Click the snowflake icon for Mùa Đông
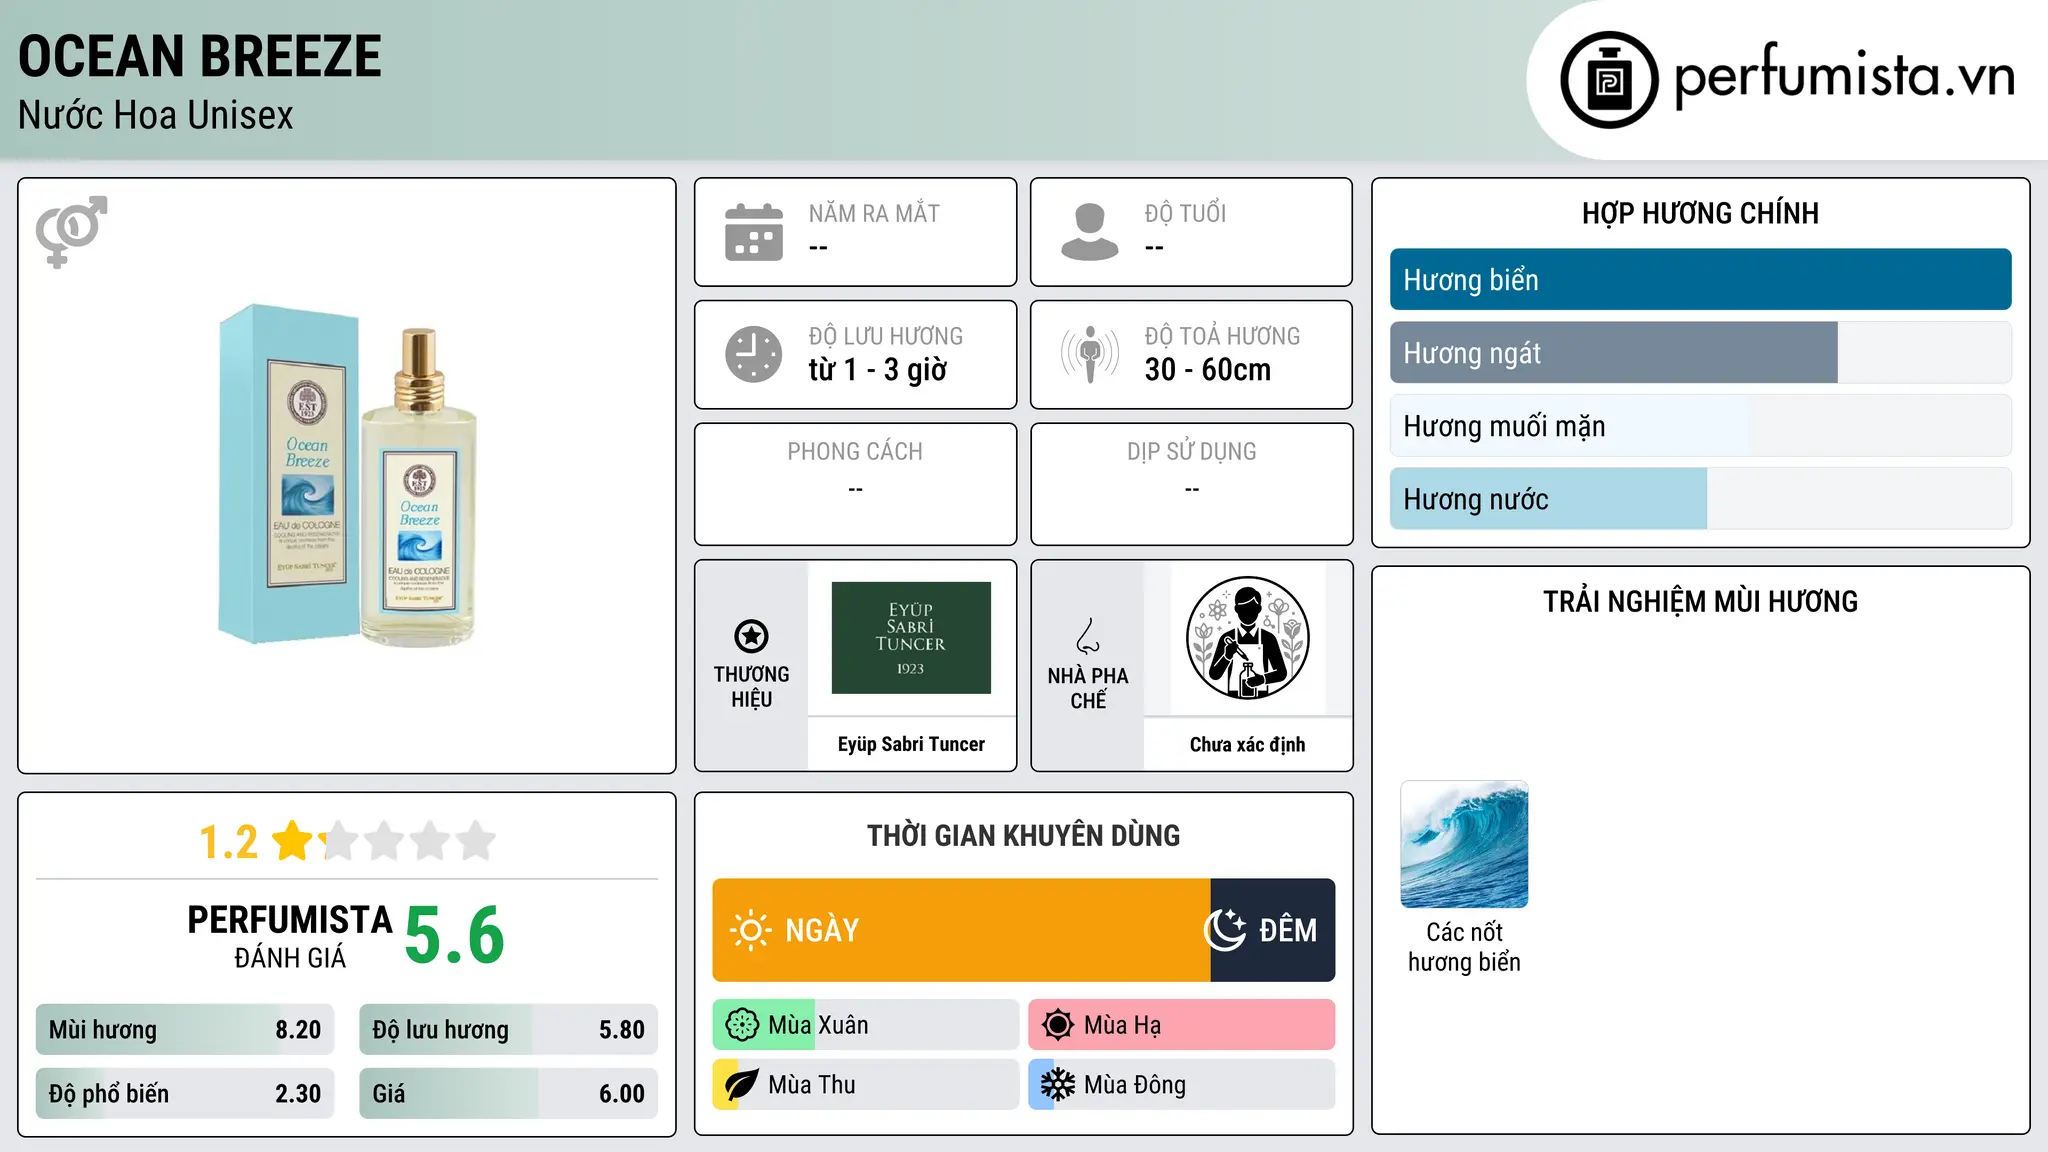Screen dimensions: 2048x1152 pyautogui.click(x=1058, y=1085)
